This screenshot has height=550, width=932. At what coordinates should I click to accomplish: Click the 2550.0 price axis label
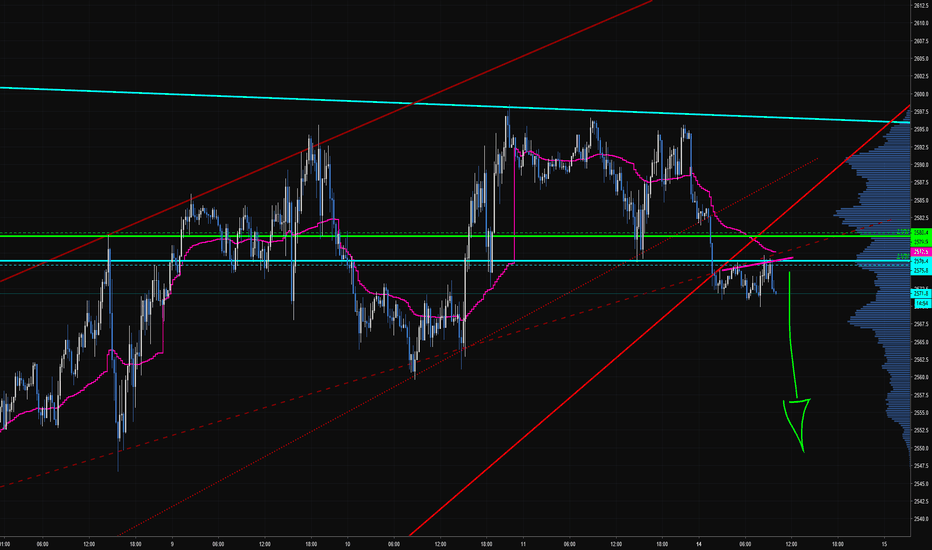pos(921,448)
